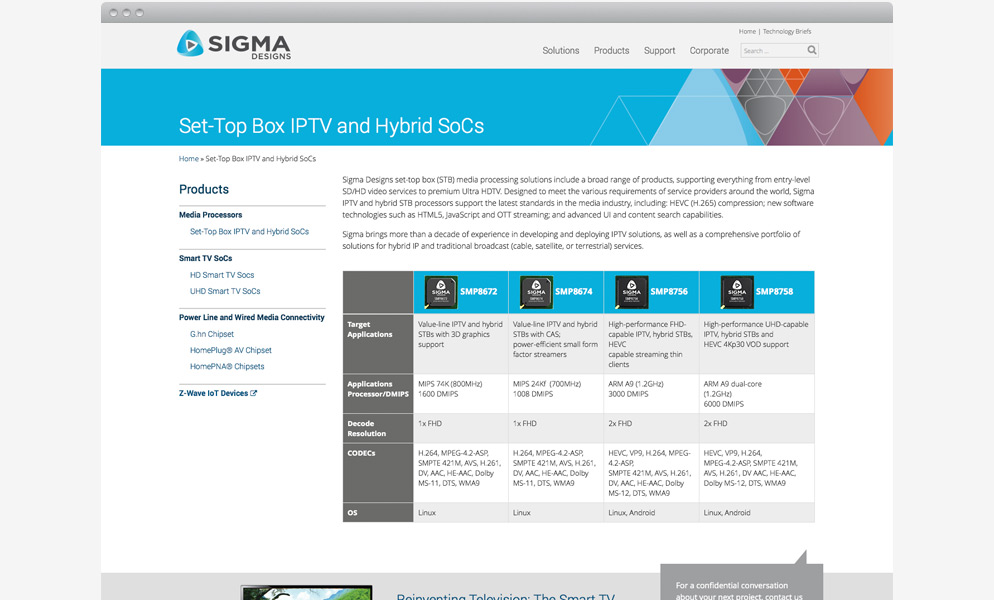Click the 'Linux, Android' cell under SMP8756

pyautogui.click(x=651, y=512)
